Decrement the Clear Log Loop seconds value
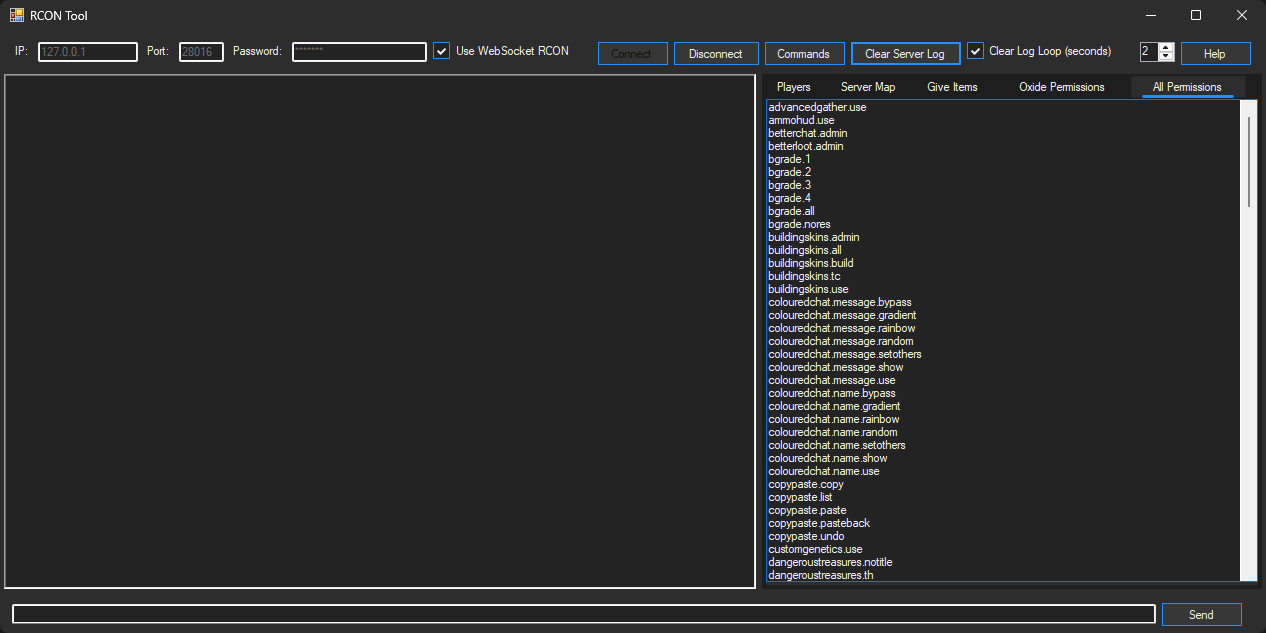The height and width of the screenshot is (633, 1266). tap(1165, 58)
